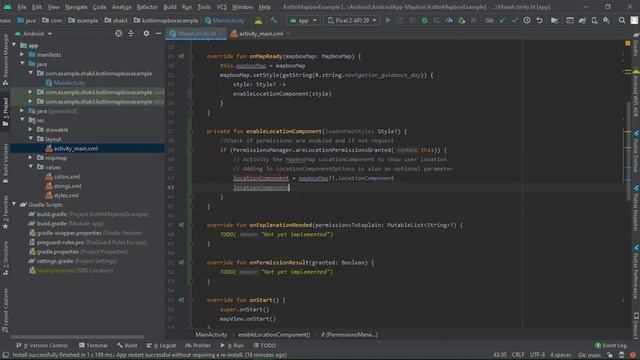Open SDK Manager icon in toolbar

(607, 20)
